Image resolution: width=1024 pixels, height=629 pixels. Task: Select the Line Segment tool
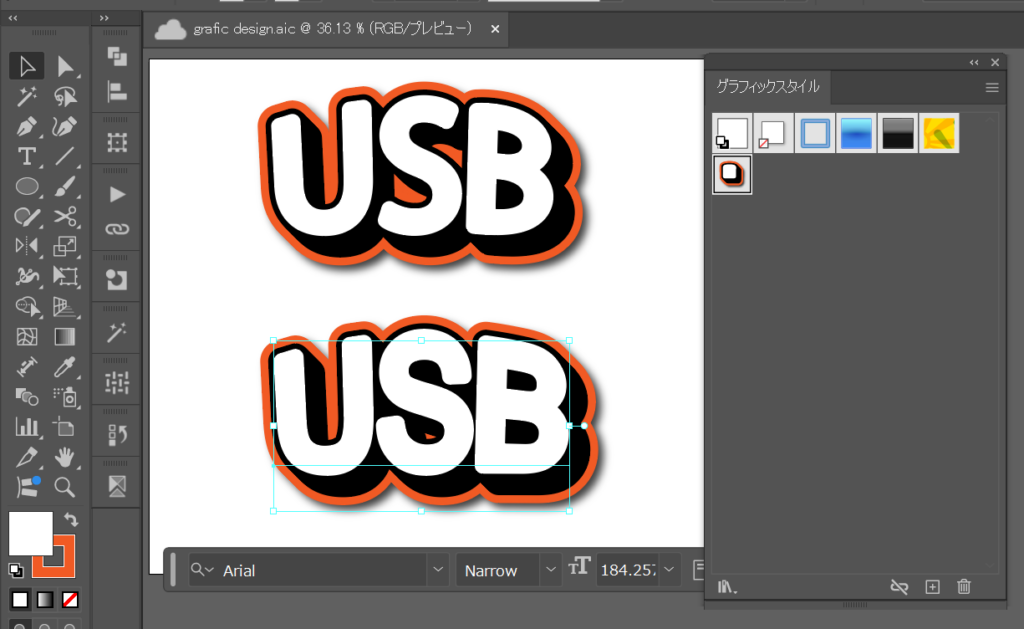[x=65, y=157]
